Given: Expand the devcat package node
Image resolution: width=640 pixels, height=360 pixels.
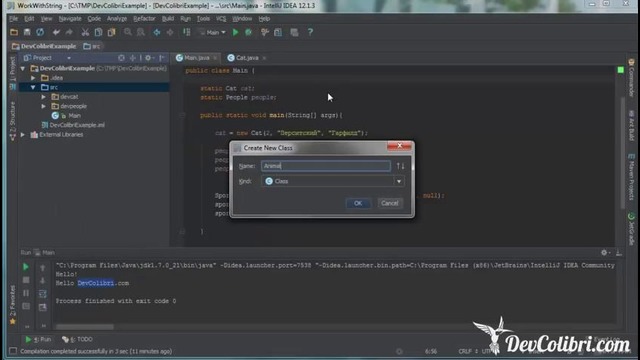Looking at the screenshot, I should point(43,97).
